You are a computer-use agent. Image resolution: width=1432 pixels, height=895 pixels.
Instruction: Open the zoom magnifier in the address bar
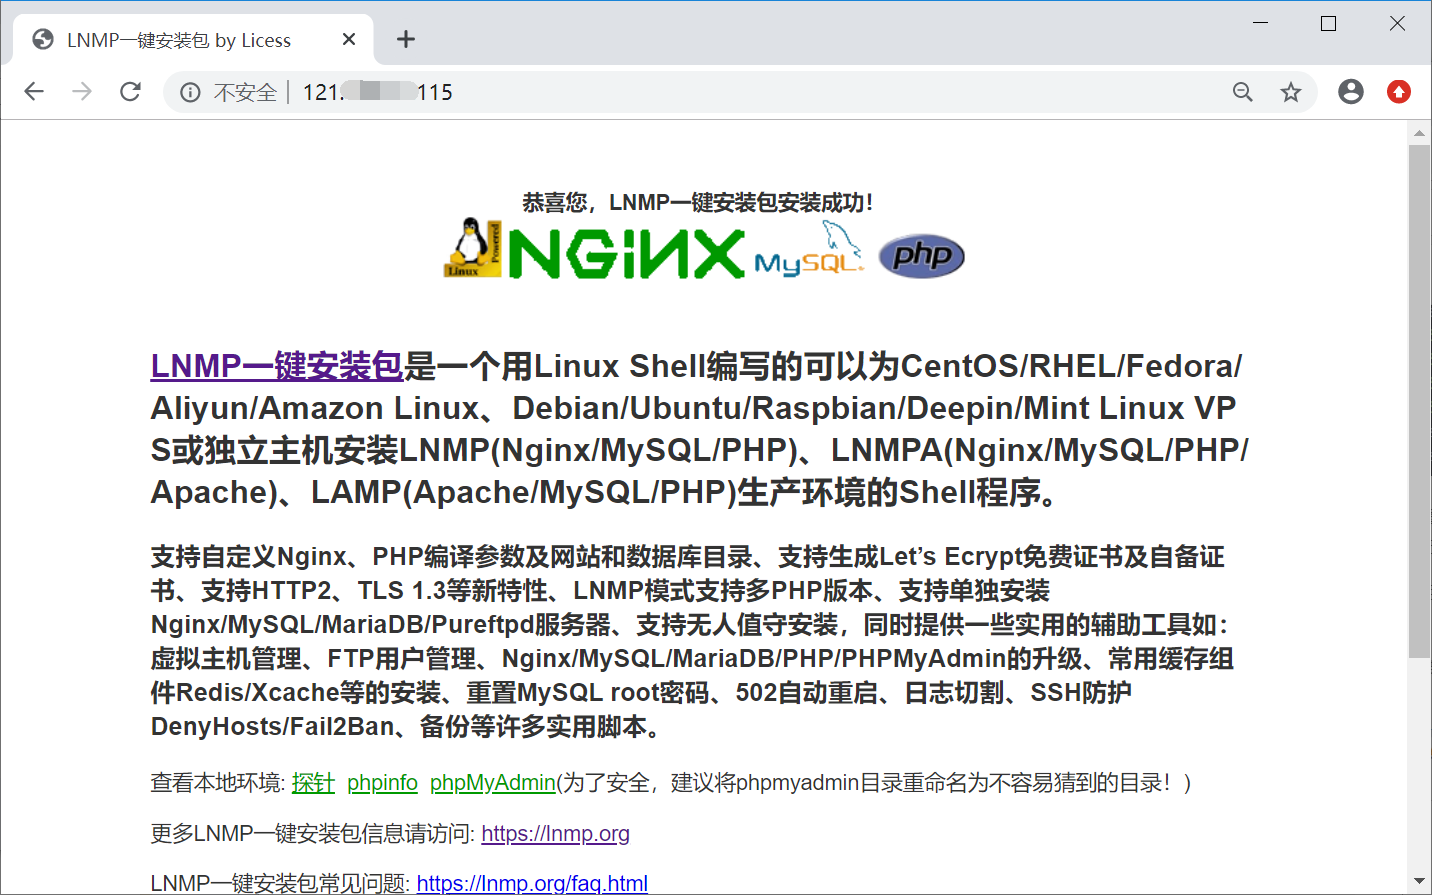coord(1243,92)
